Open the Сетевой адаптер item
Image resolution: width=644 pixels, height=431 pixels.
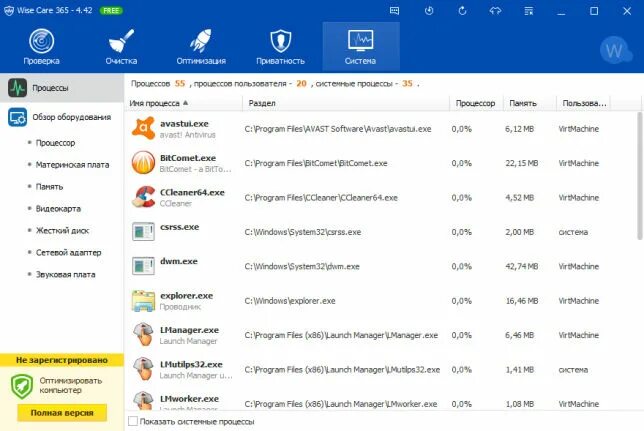click(x=68, y=252)
